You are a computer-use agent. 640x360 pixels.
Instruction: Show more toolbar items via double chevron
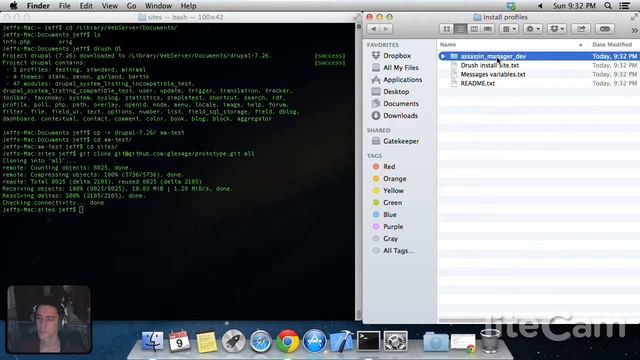pyautogui.click(x=634, y=30)
